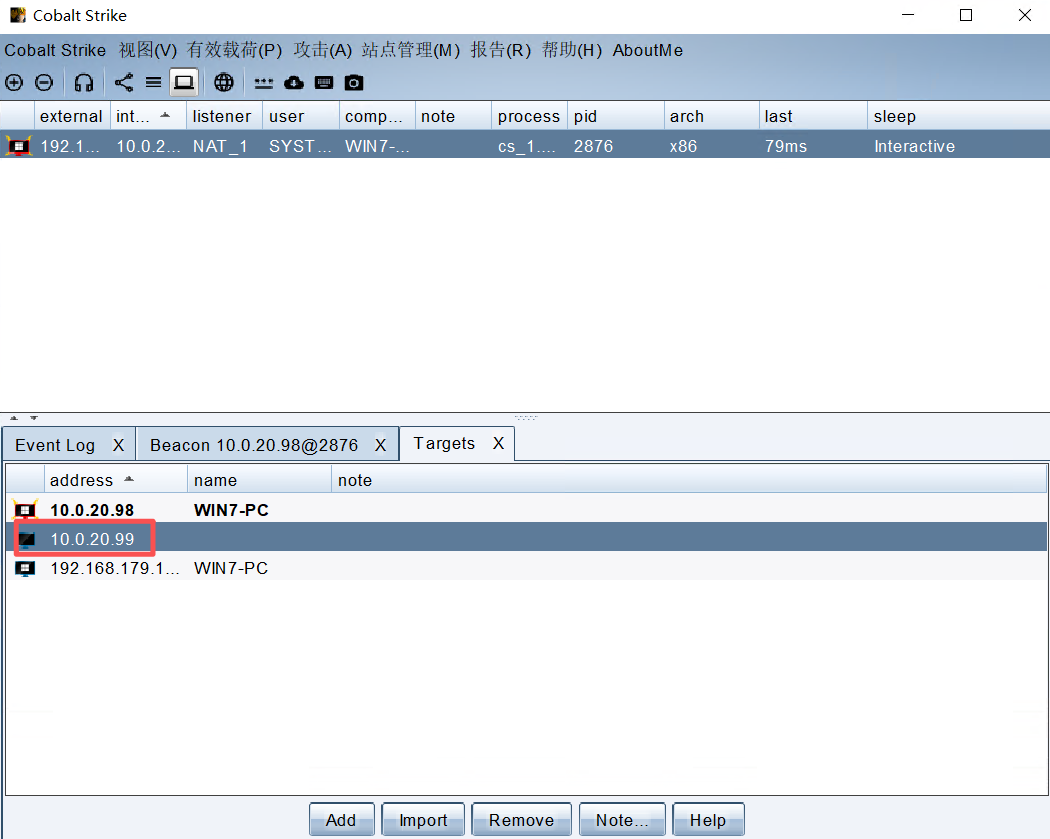This screenshot has height=839, width=1050.
Task: Select target address 10.0.20.98
Action: (x=92, y=510)
